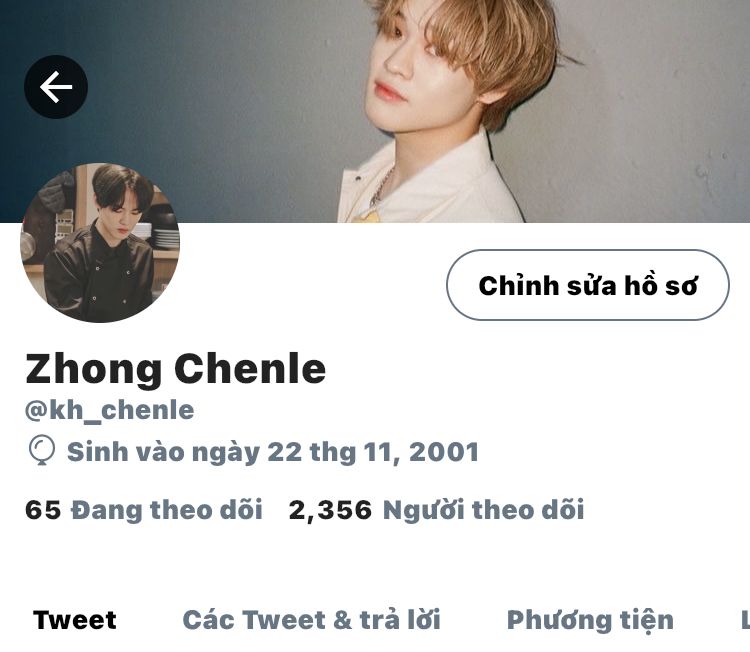Viewport: 750px width, 652px height.
Task: Click the birthday balloon icon
Action: tap(42, 450)
